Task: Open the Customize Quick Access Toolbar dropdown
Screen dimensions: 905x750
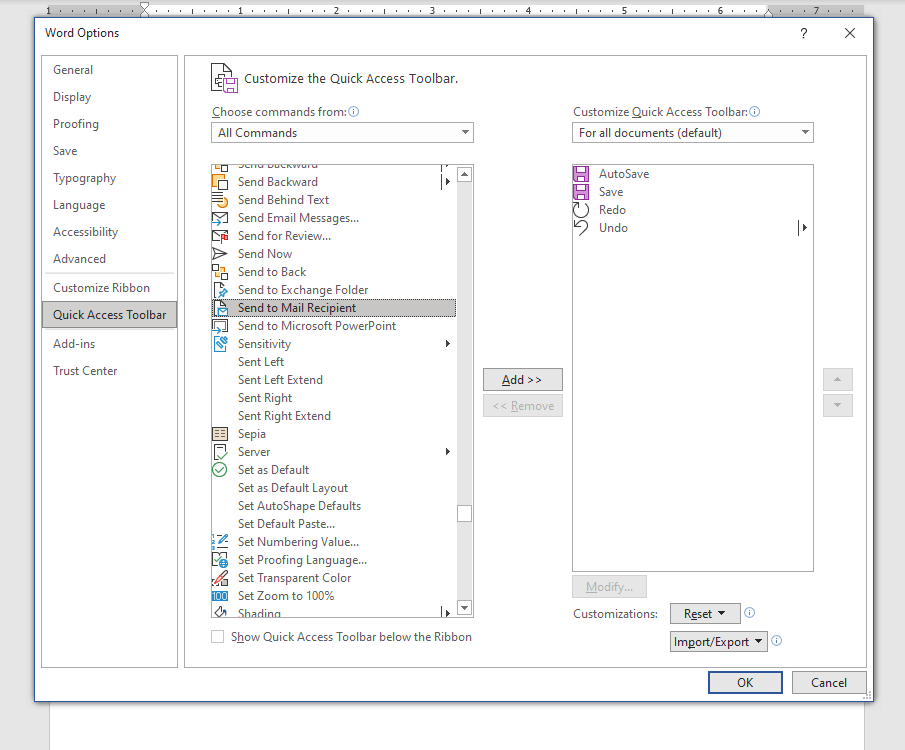Action: (692, 132)
